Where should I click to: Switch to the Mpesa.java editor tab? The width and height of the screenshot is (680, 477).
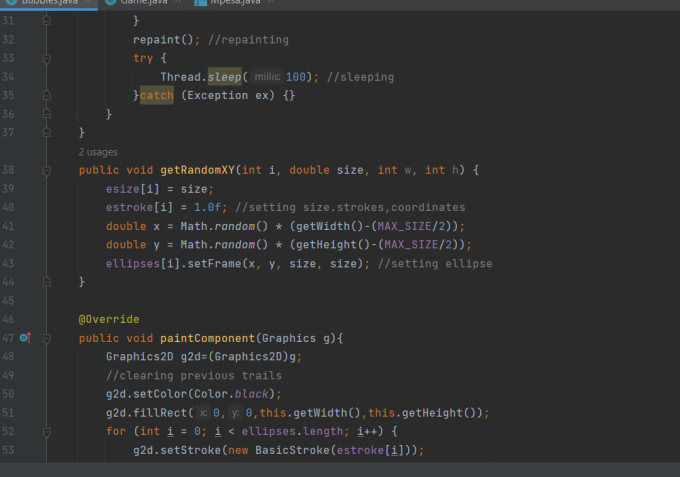pos(235,2)
